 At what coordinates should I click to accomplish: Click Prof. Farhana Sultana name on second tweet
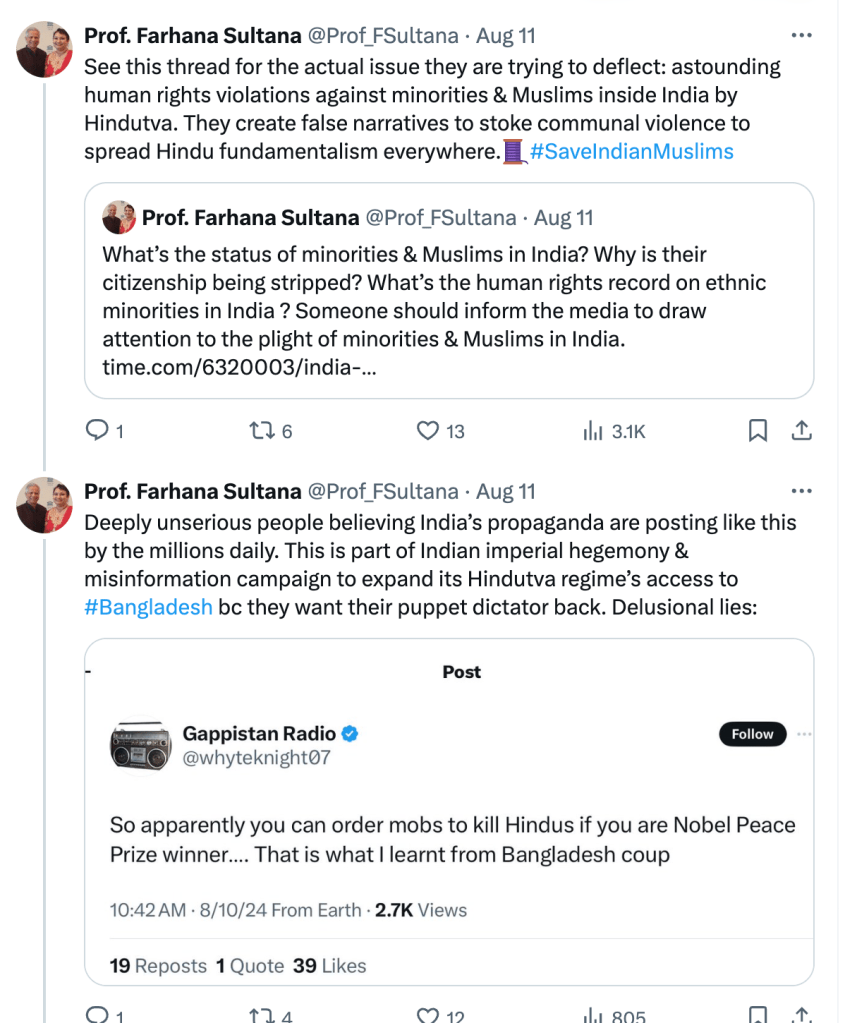tap(192, 491)
